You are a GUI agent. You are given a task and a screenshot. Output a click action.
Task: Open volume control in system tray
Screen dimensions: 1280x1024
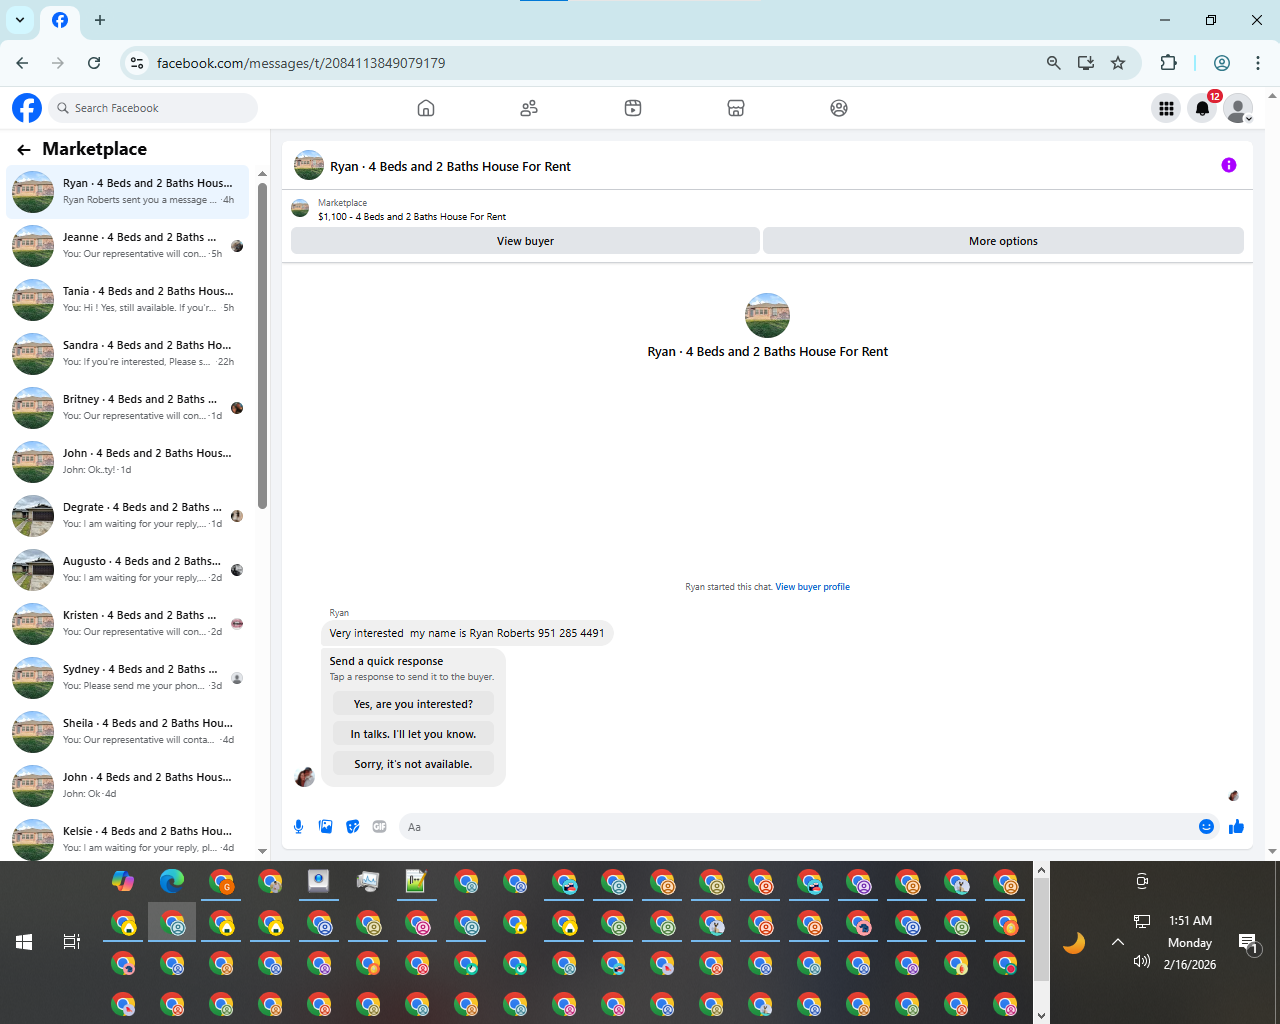pyautogui.click(x=1142, y=962)
